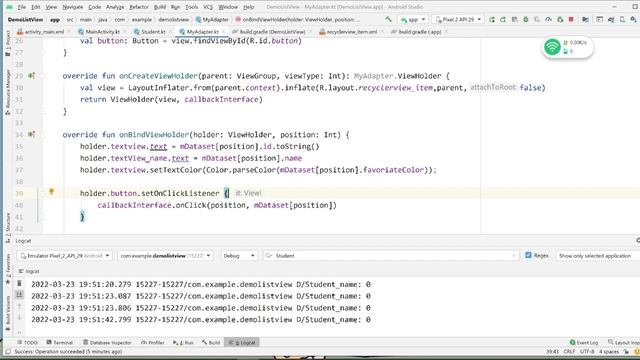This screenshot has width=640, height=360.
Task: Switch to the Student.kt editor tab
Action: 149,31
